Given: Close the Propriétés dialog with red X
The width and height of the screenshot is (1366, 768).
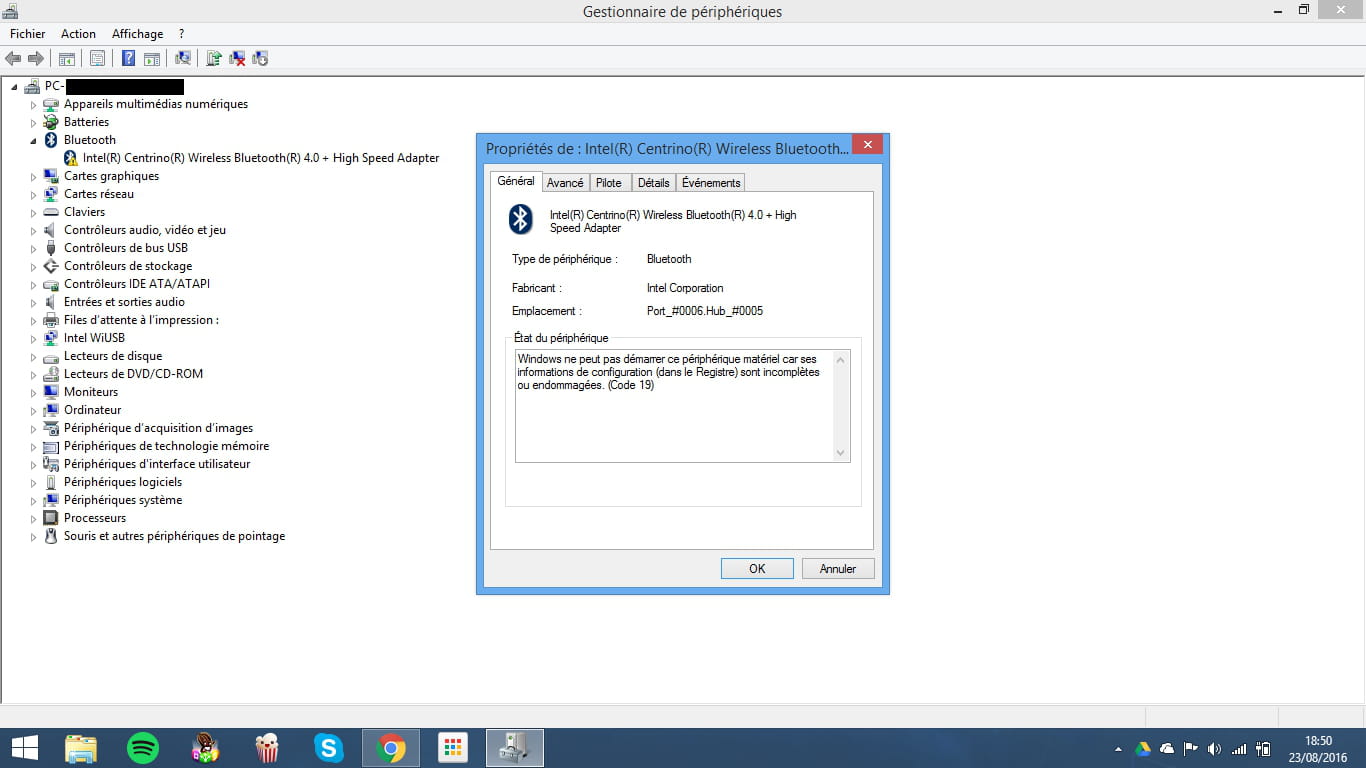Looking at the screenshot, I should 867,145.
